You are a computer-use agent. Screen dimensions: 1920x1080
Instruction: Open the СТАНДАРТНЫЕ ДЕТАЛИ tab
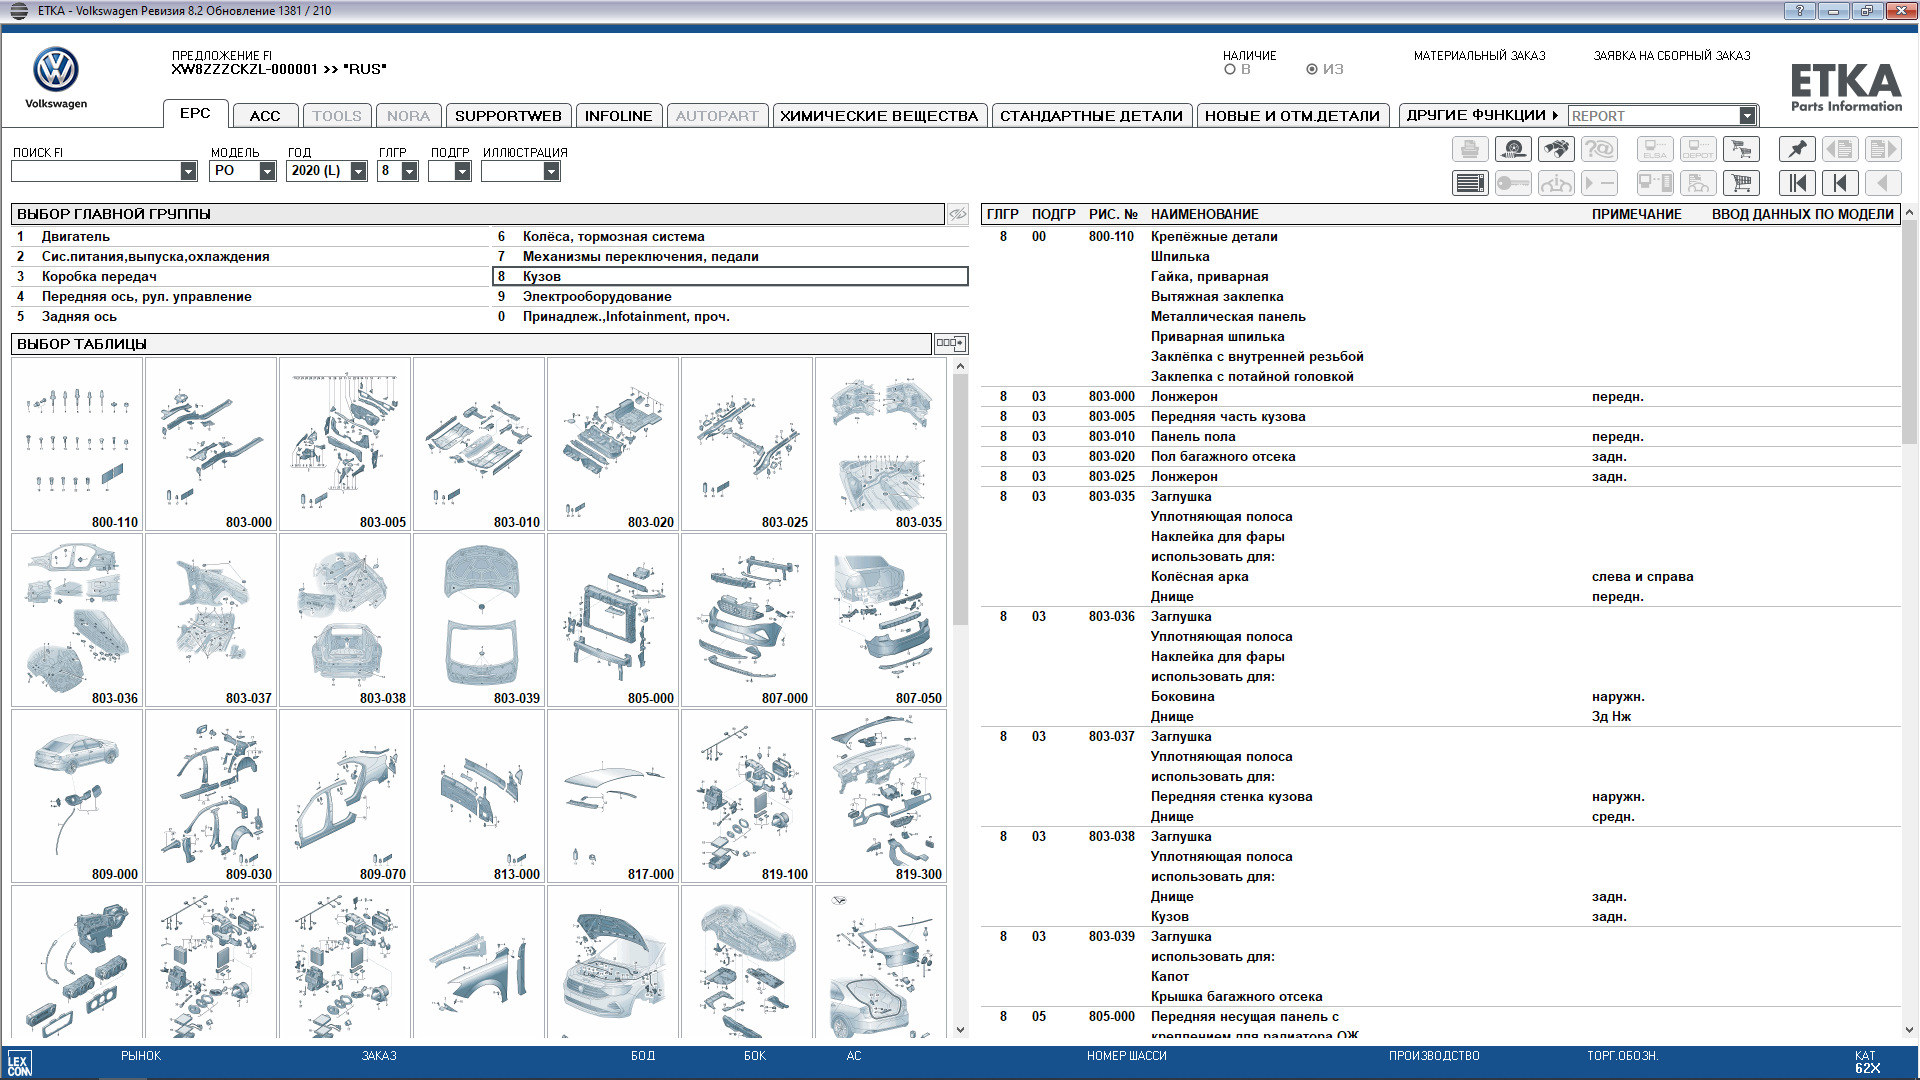pyautogui.click(x=1091, y=116)
